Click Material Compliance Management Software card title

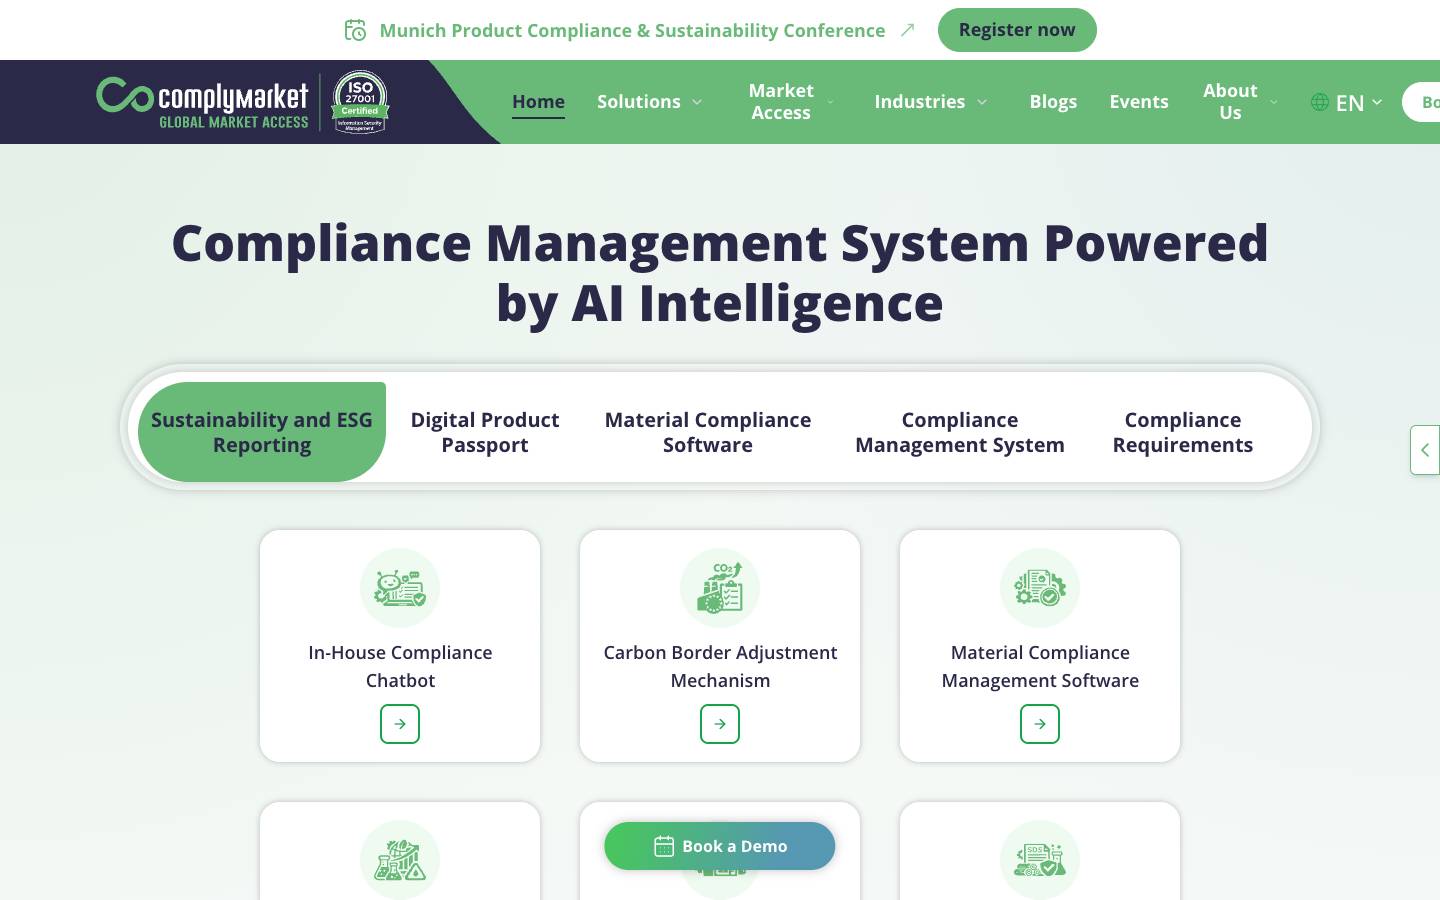pos(1040,666)
